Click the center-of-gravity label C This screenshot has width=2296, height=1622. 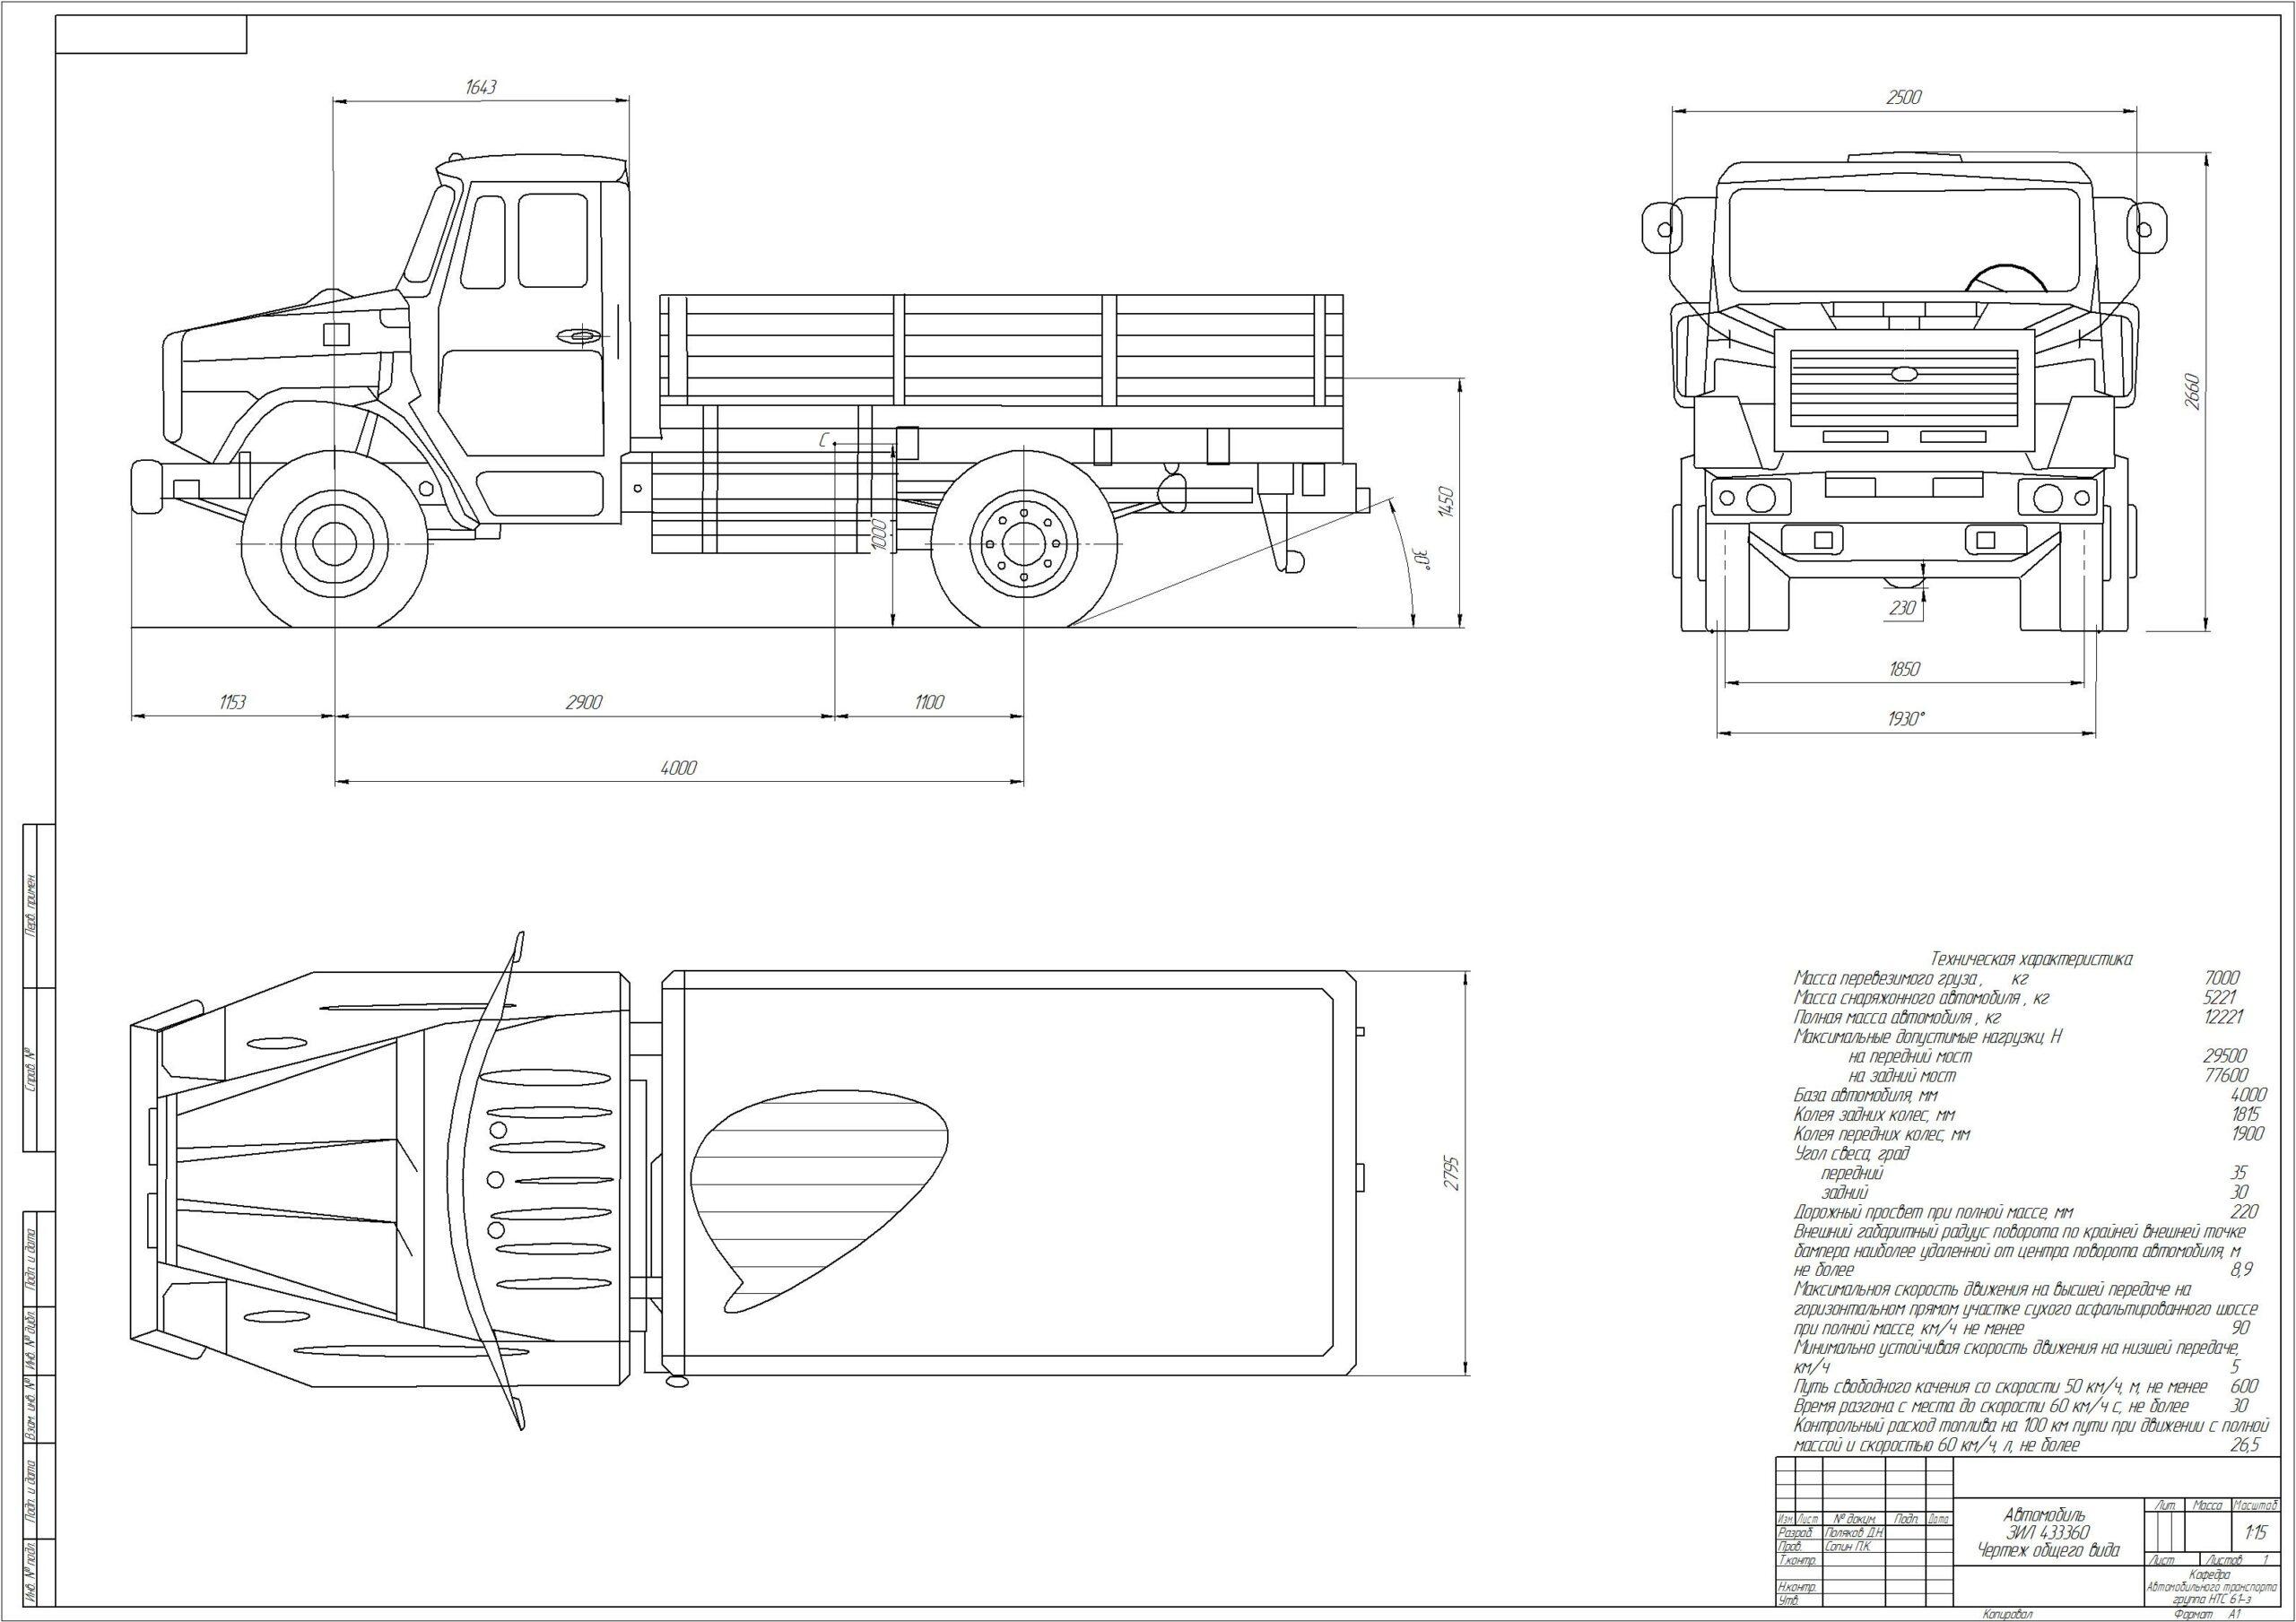[824, 441]
